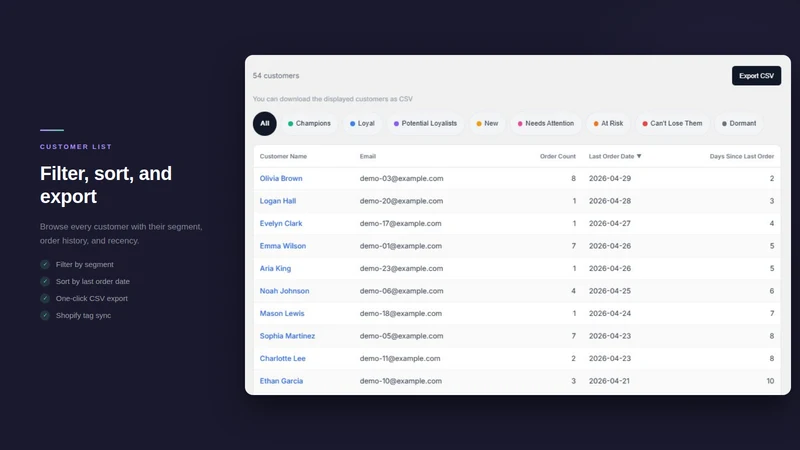Click last order date 2026-04-29

[x=610, y=179]
